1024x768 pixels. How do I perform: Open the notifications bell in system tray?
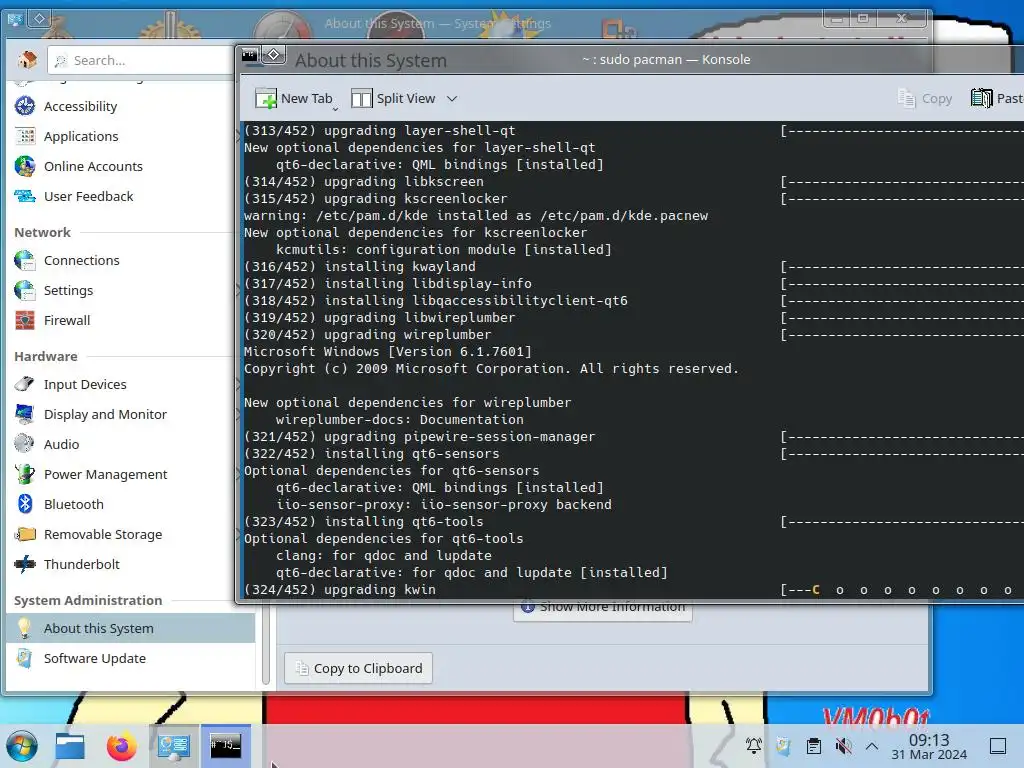pos(754,746)
